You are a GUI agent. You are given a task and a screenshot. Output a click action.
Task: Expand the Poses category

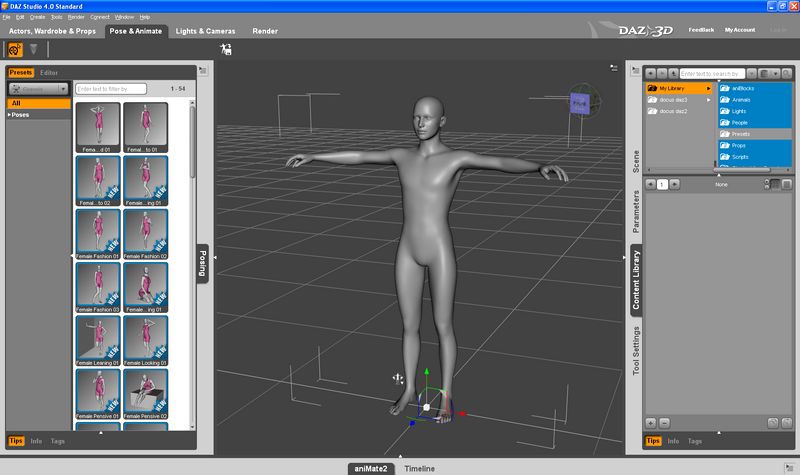click(x=9, y=115)
